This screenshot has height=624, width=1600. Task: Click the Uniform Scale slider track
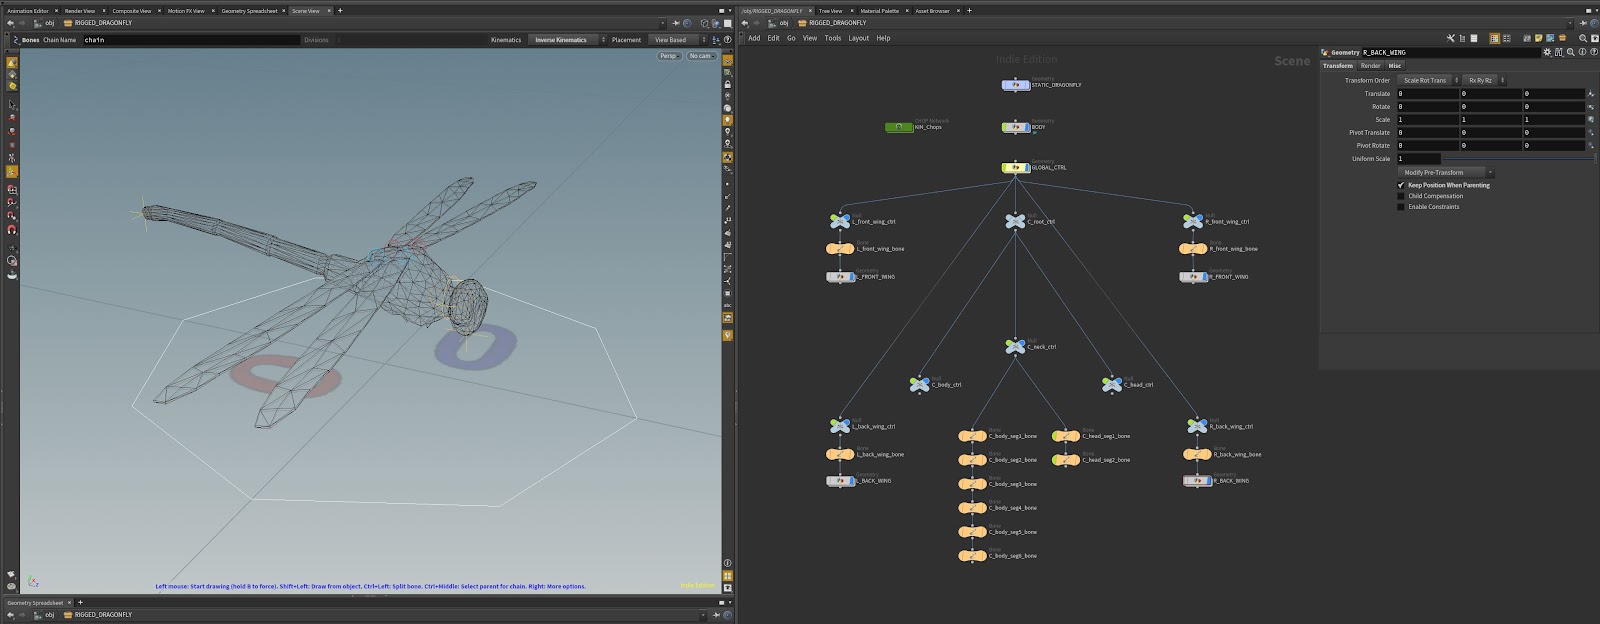tap(1518, 158)
